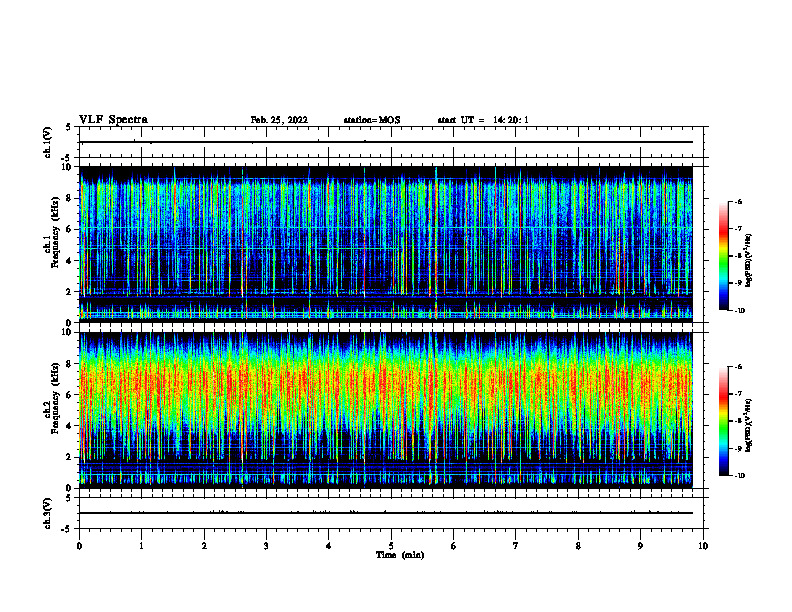Click the "10" minute tick on the time axis
This screenshot has width=792, height=612.
tap(703, 546)
